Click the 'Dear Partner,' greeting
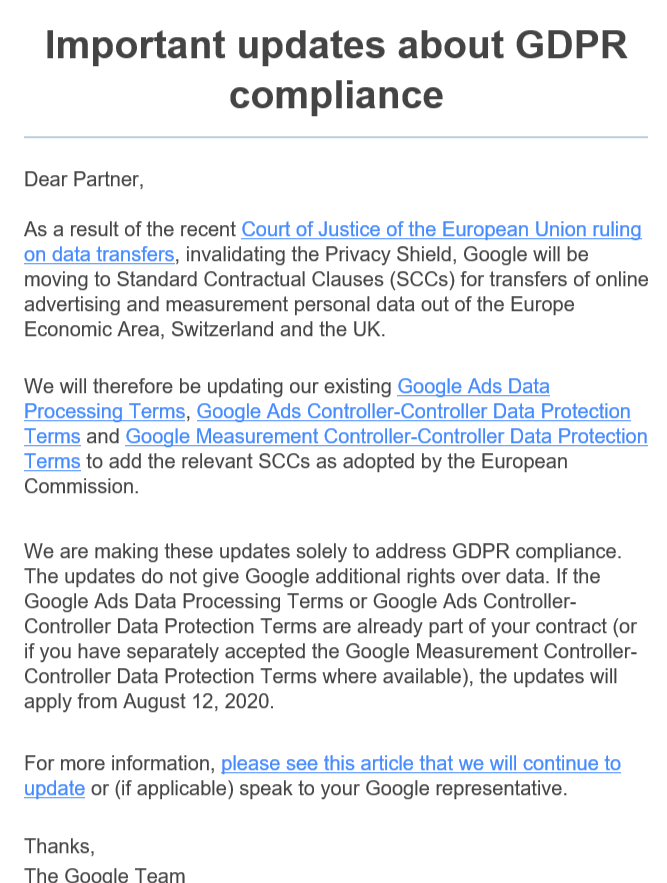 (x=84, y=179)
